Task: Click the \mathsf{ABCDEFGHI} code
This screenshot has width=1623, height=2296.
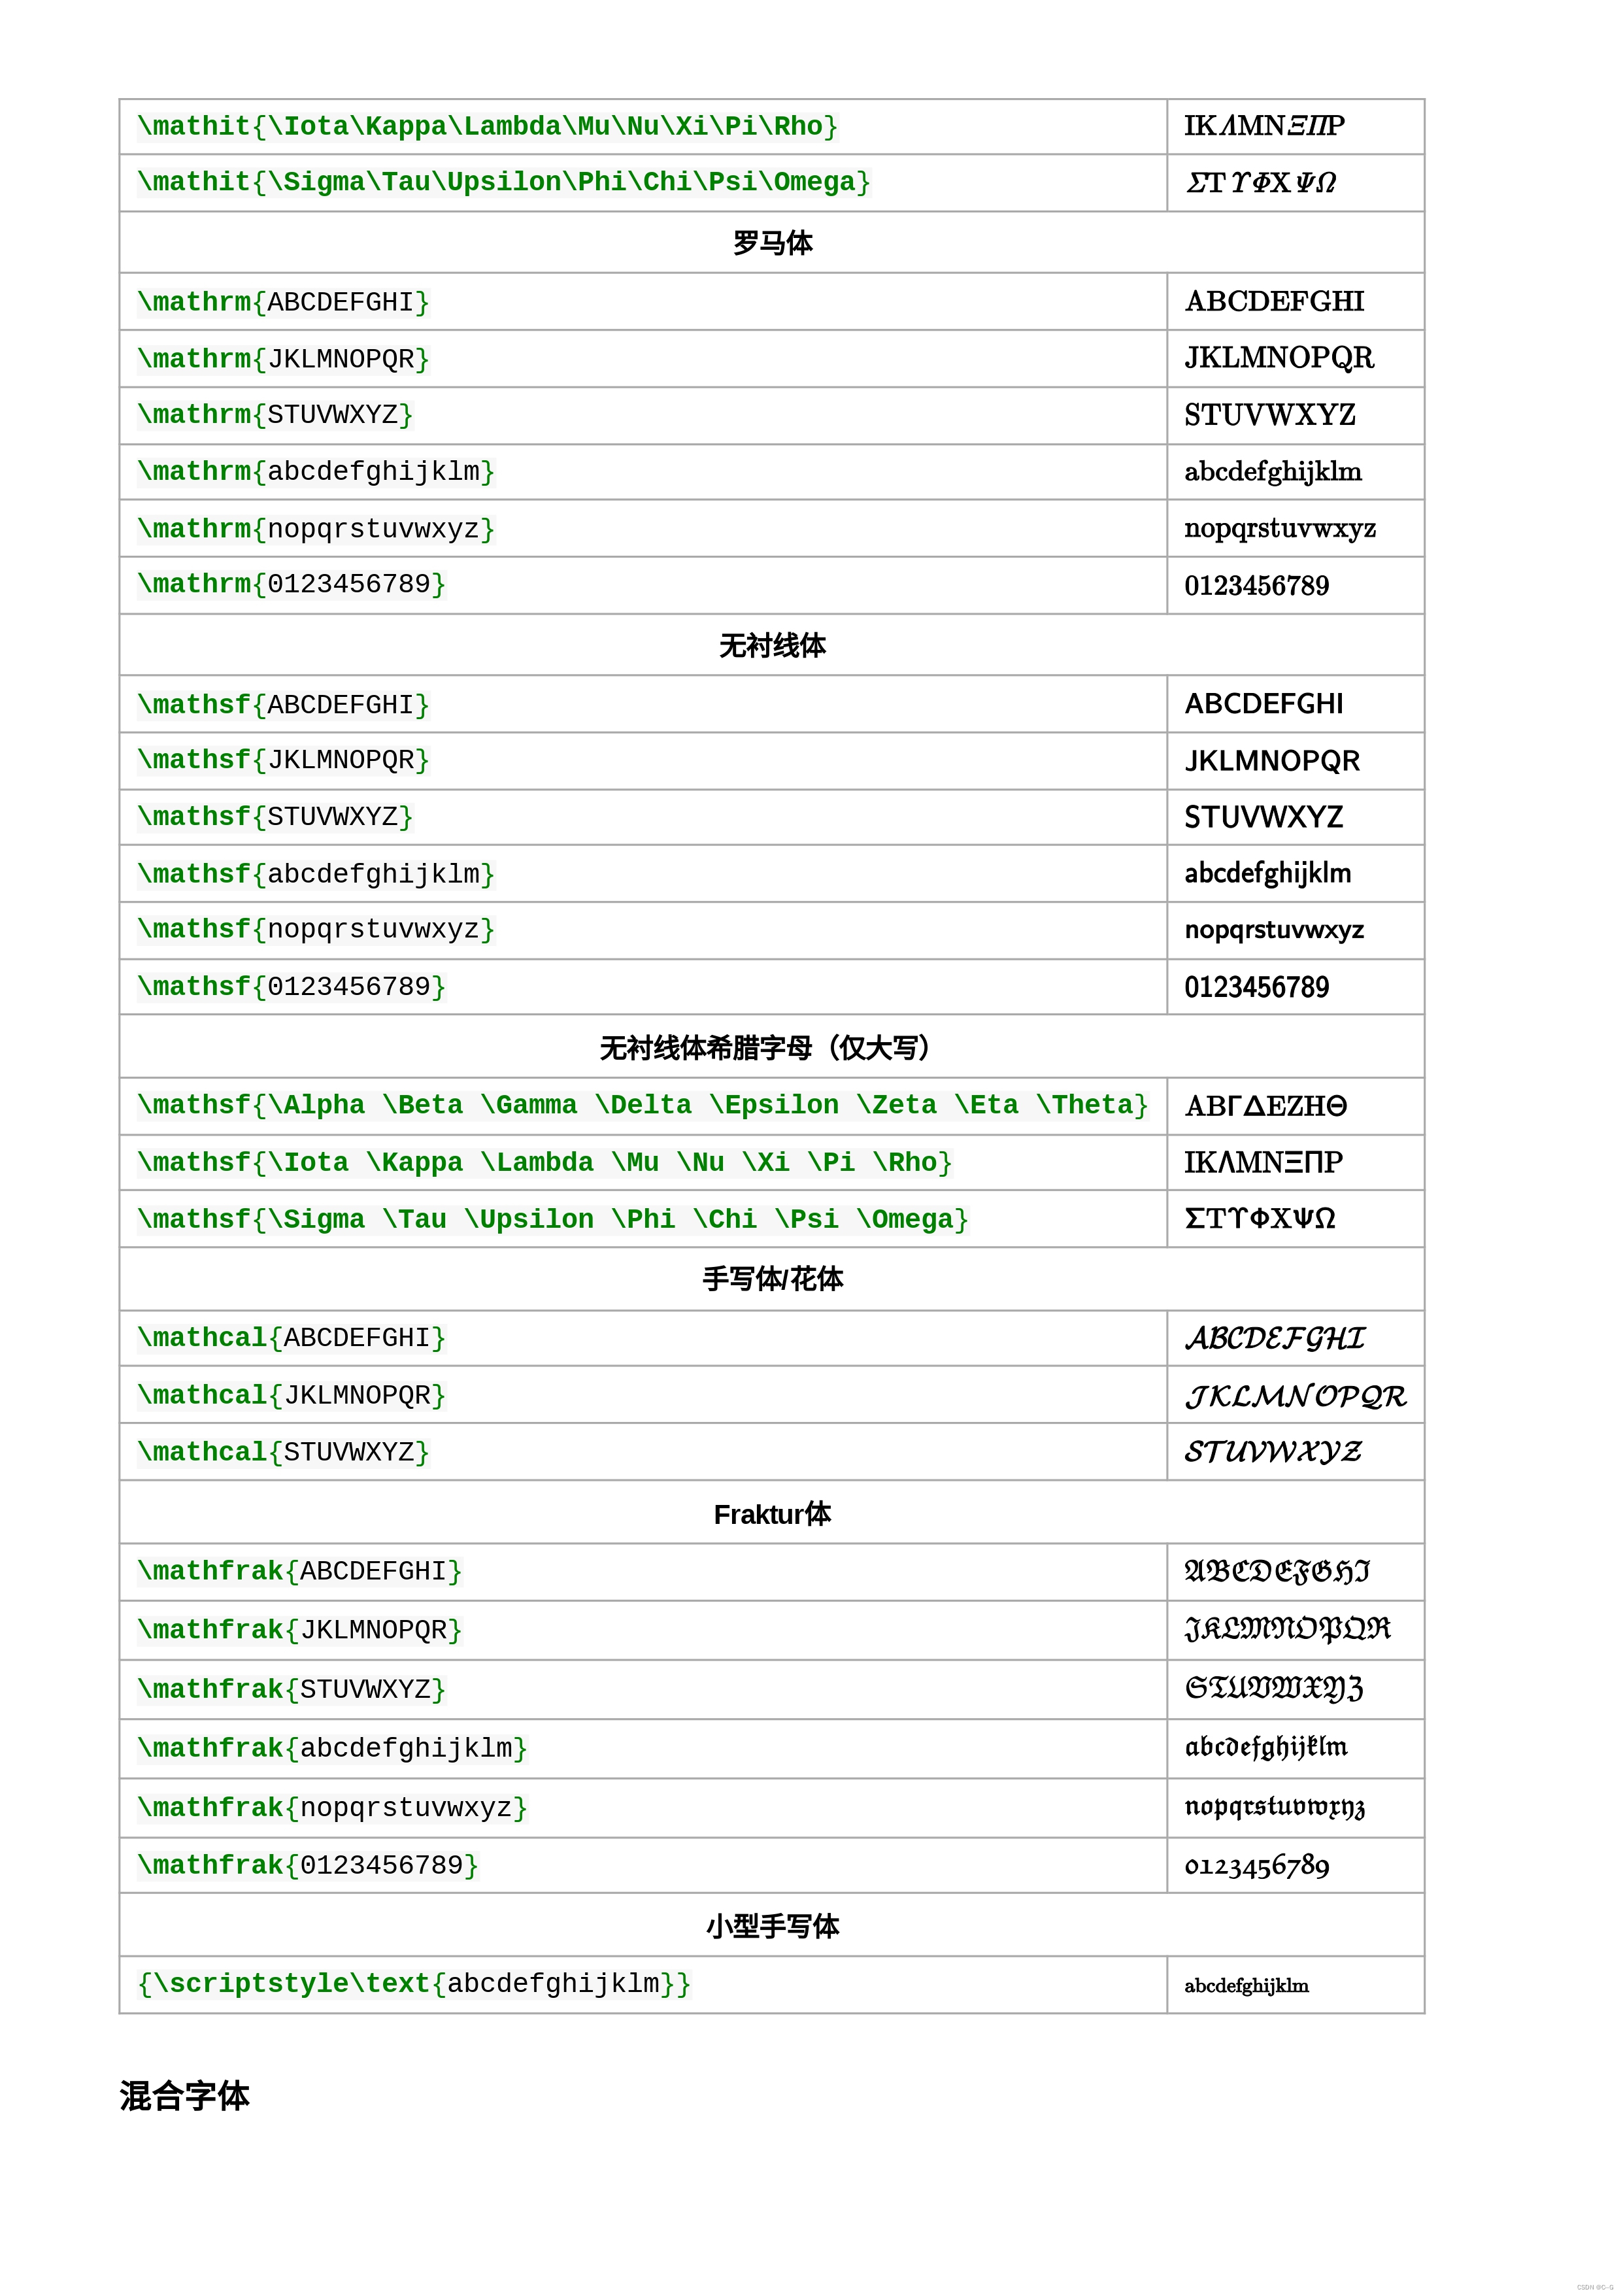Action: point(283,705)
